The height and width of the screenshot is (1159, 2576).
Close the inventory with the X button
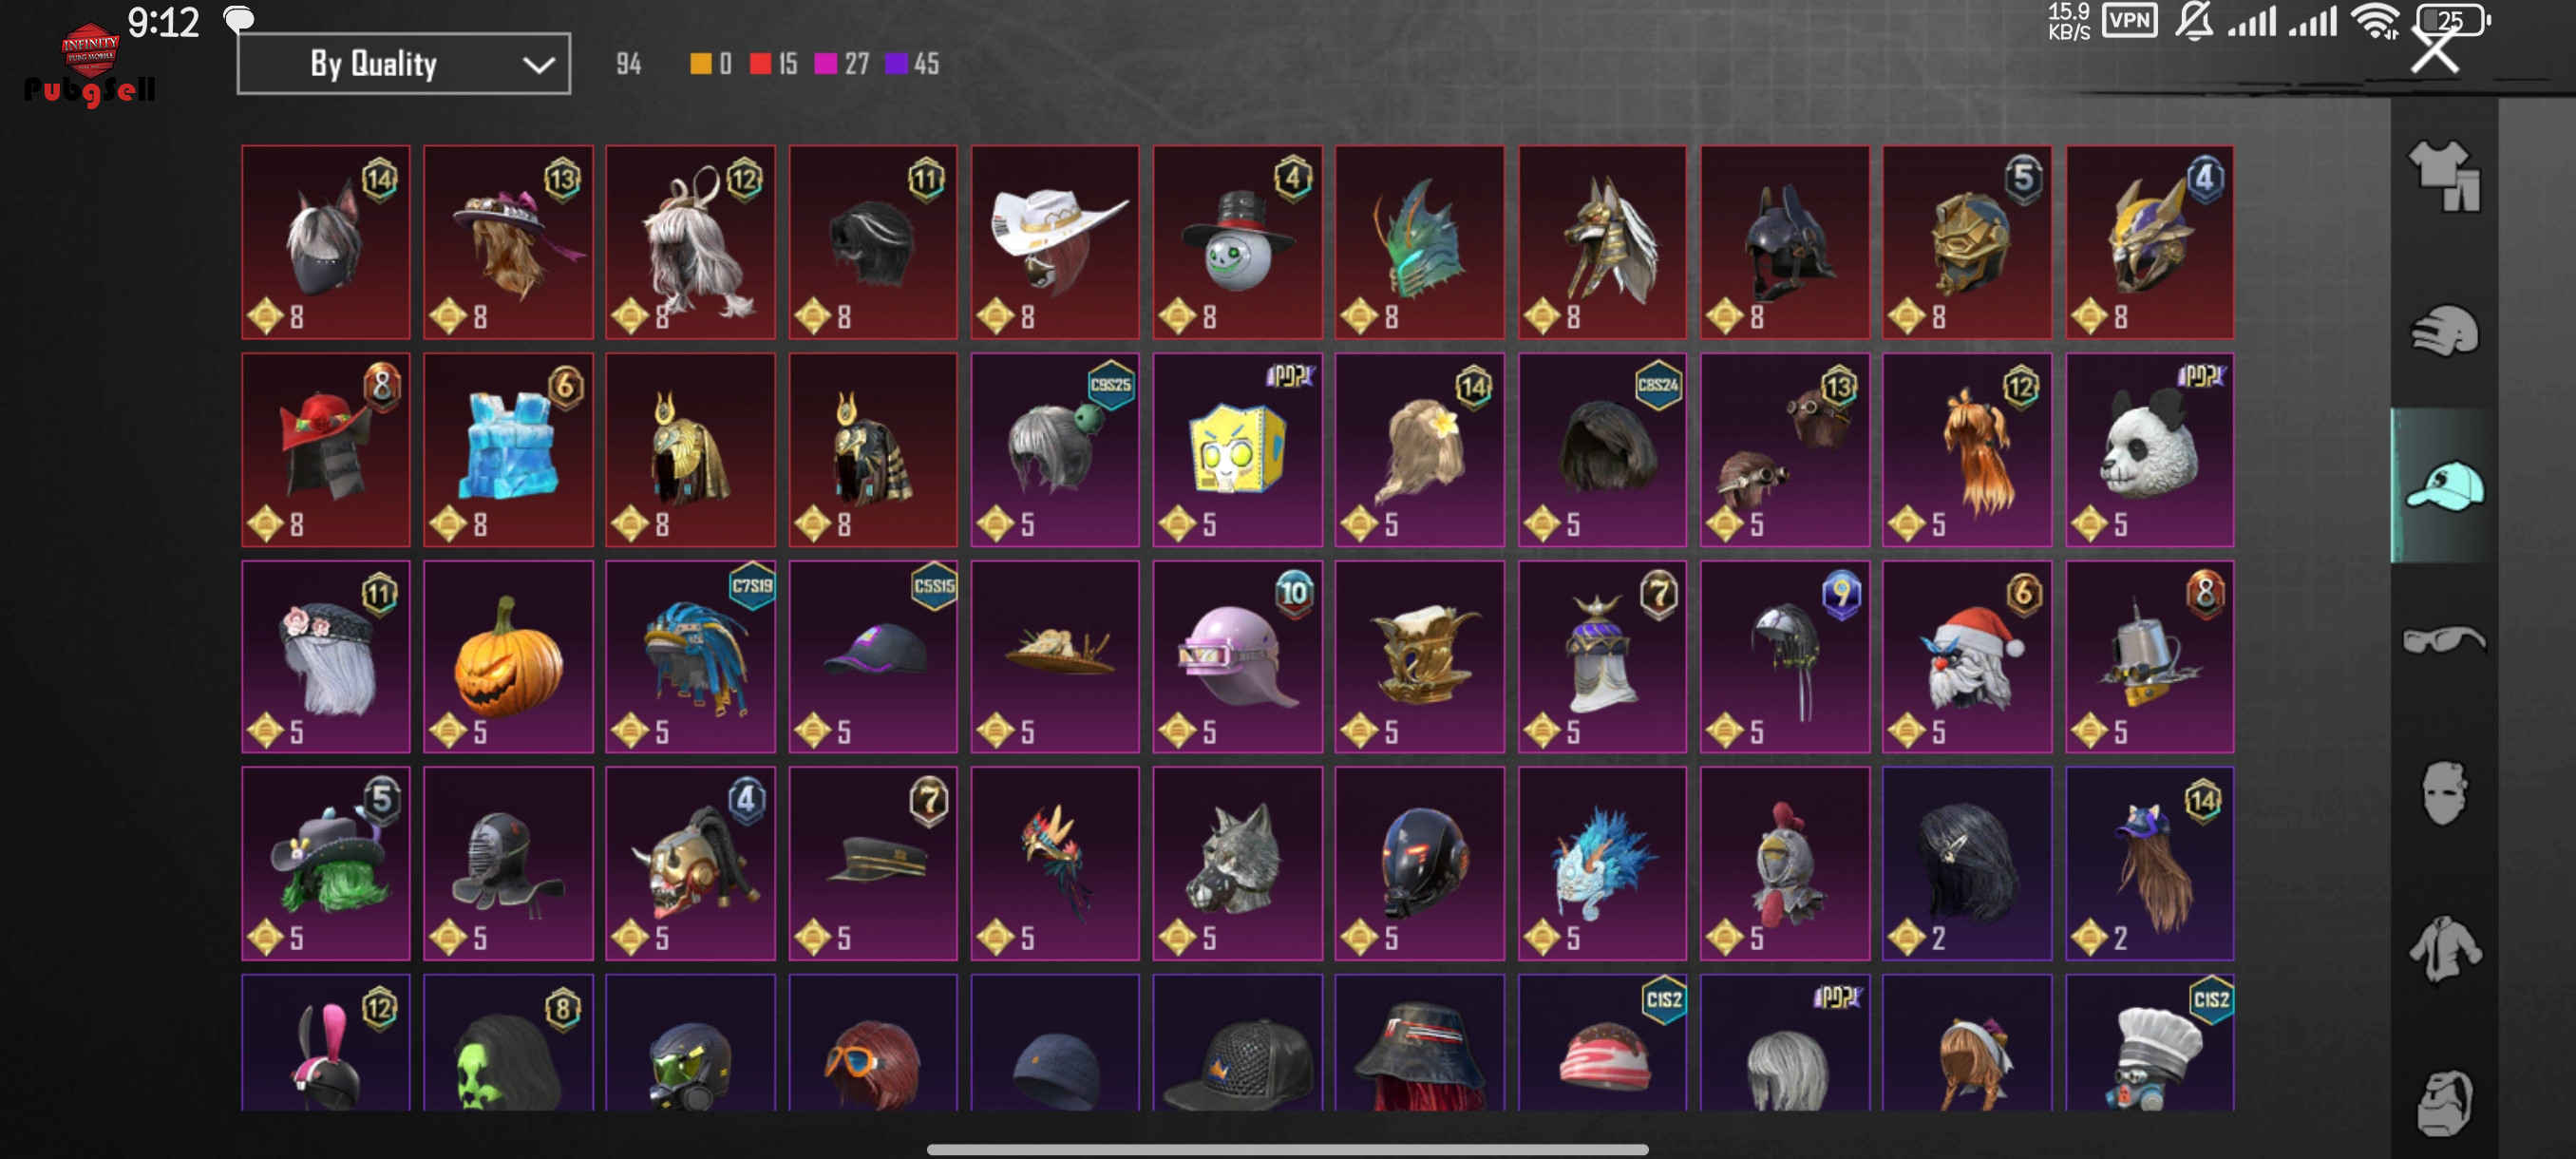2434,50
